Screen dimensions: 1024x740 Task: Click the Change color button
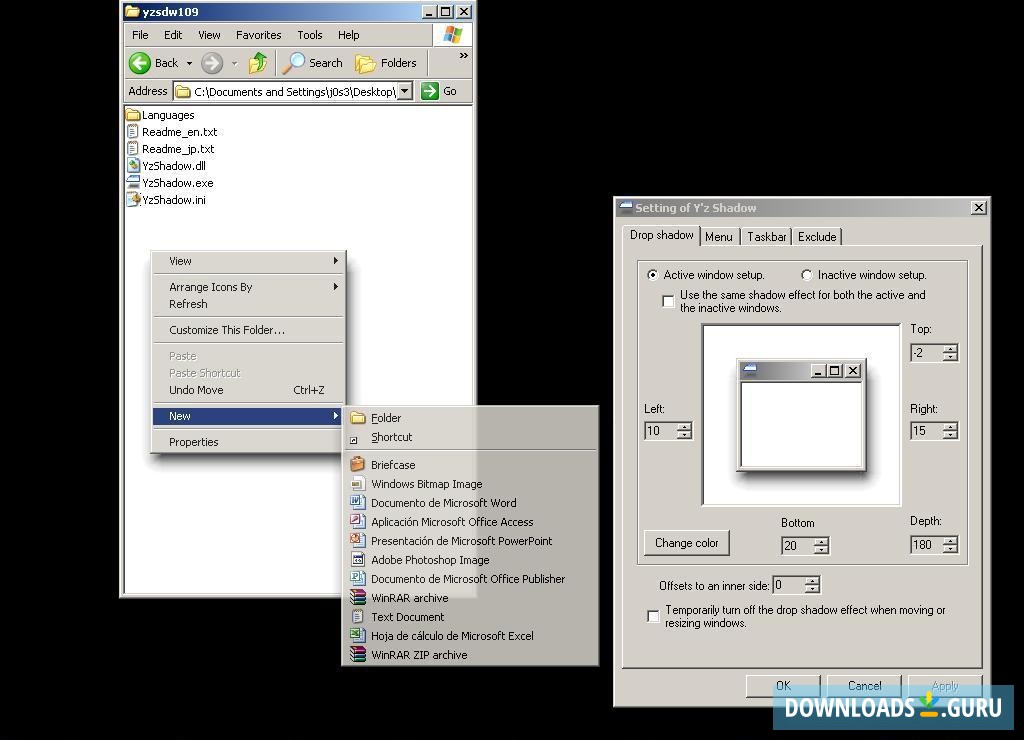[686, 542]
